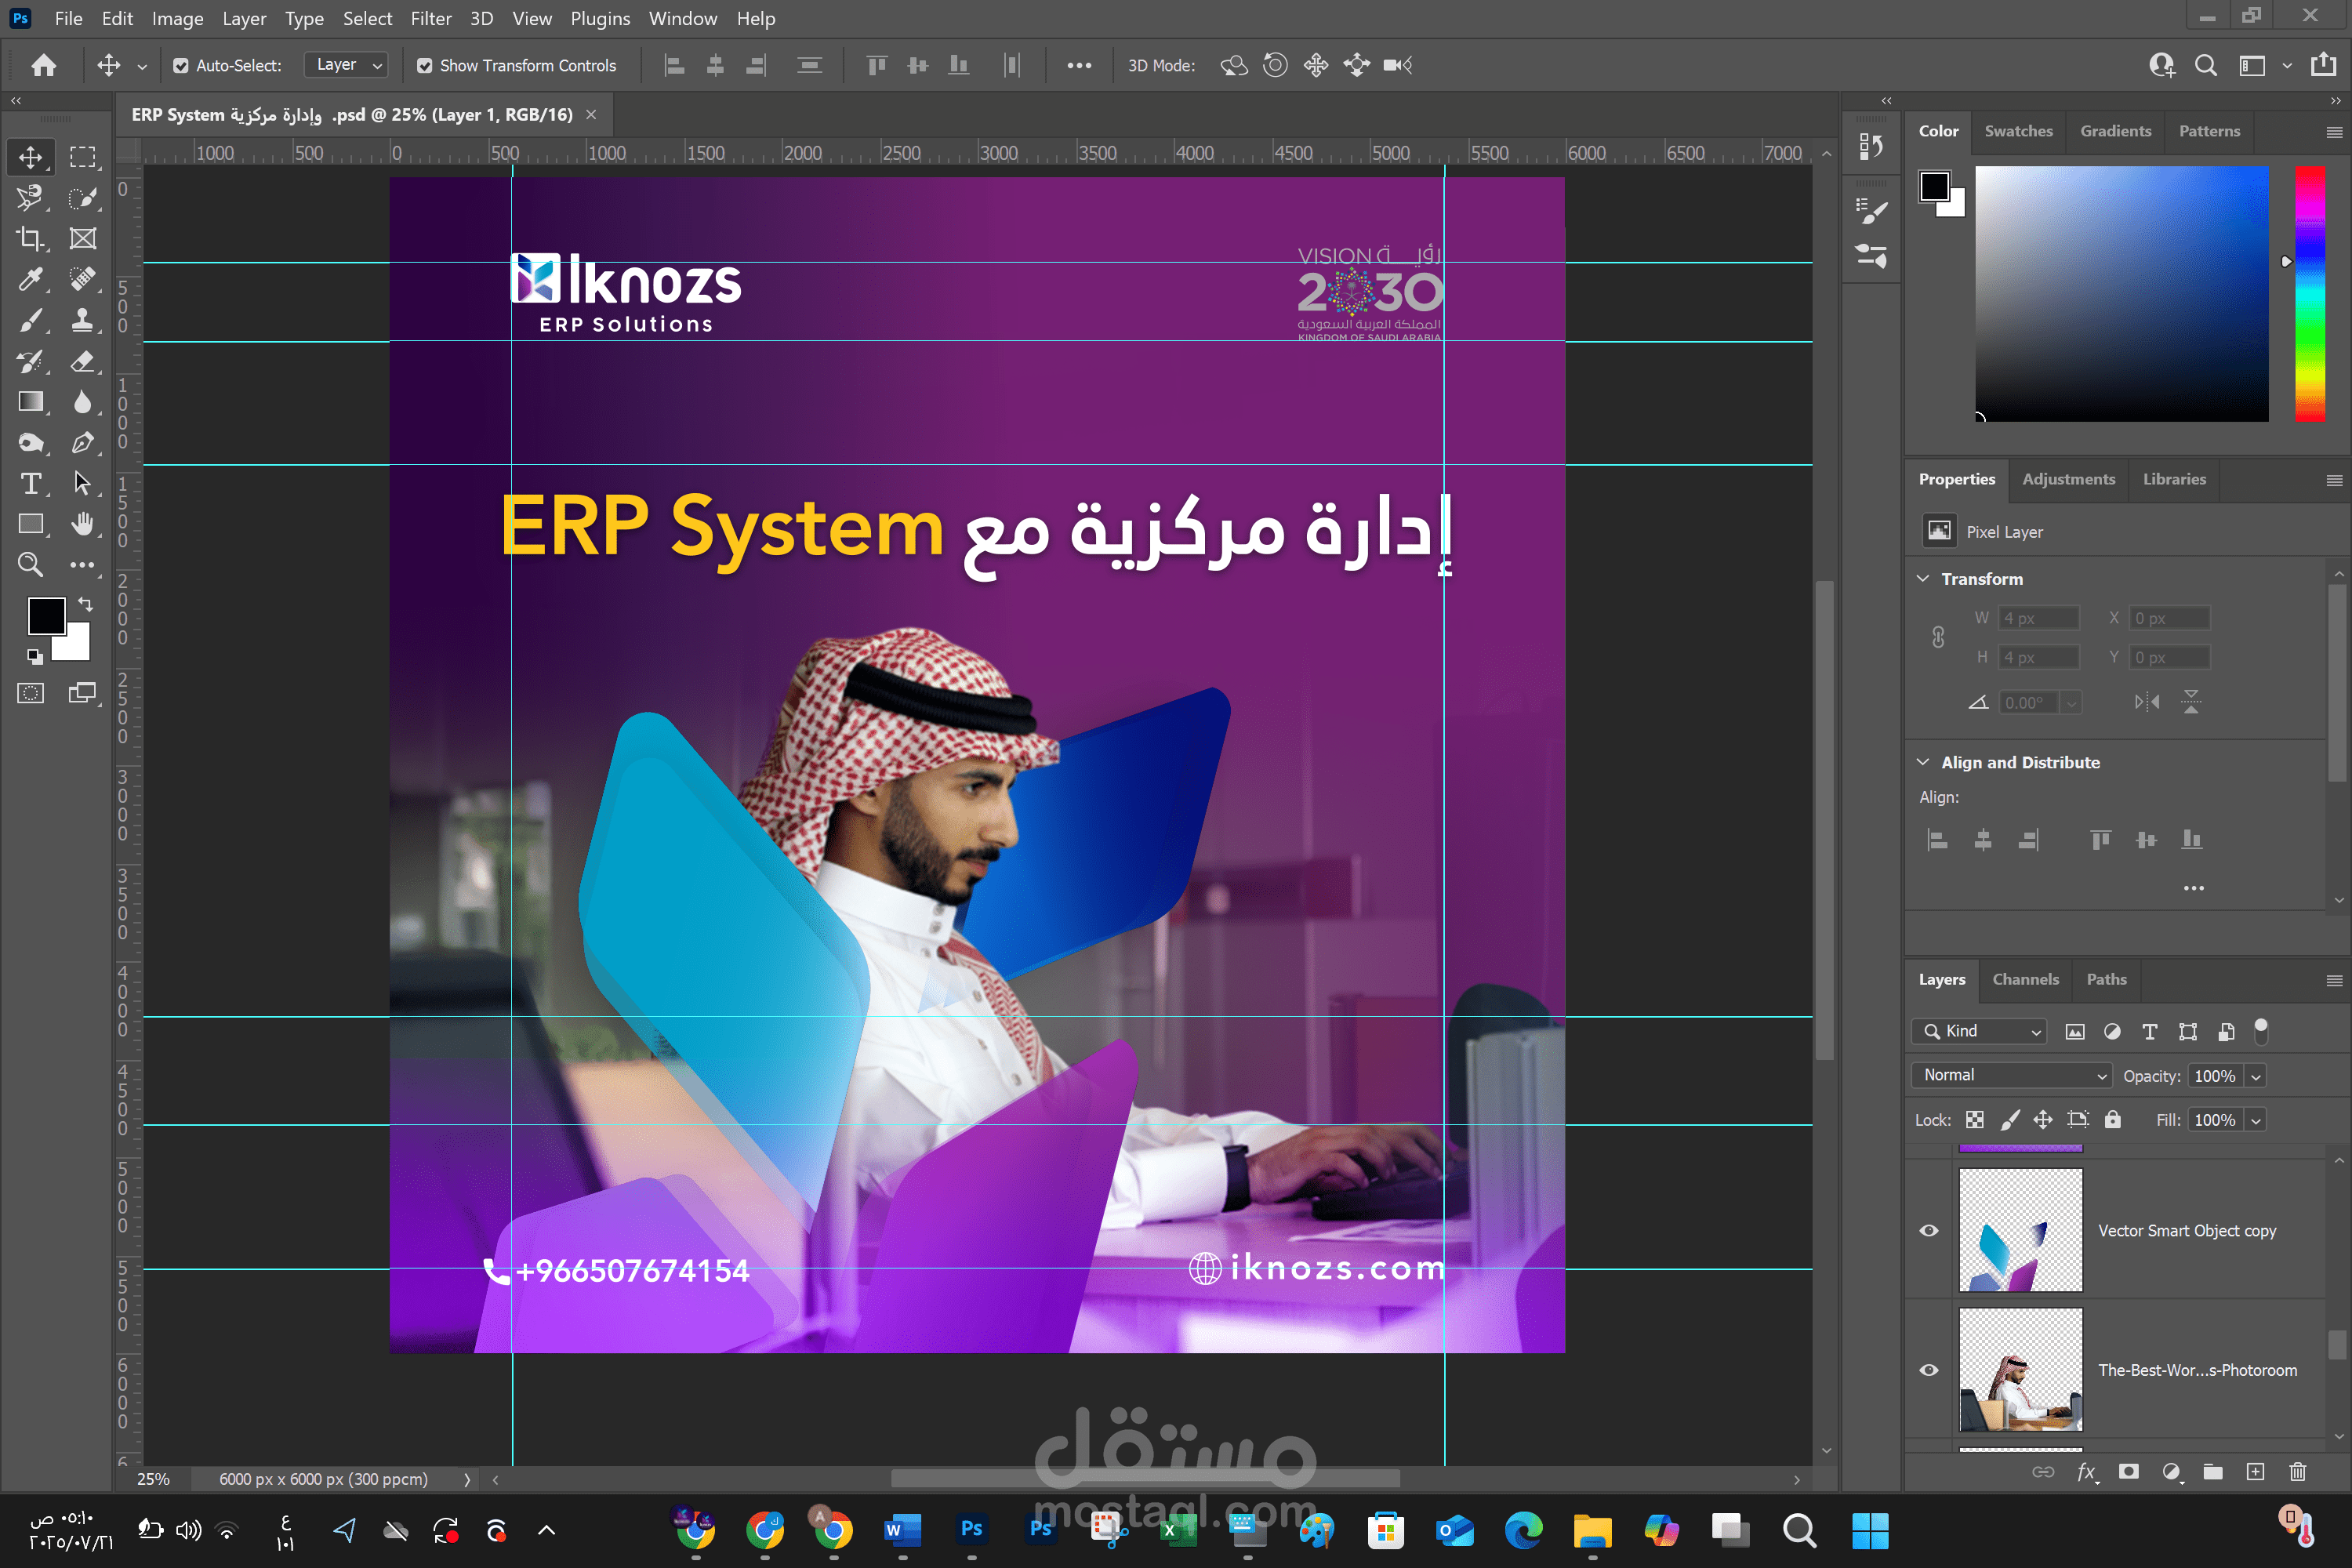Open the foreground color swatch
Viewport: 2352px width, 1568px height.
coord(47,617)
